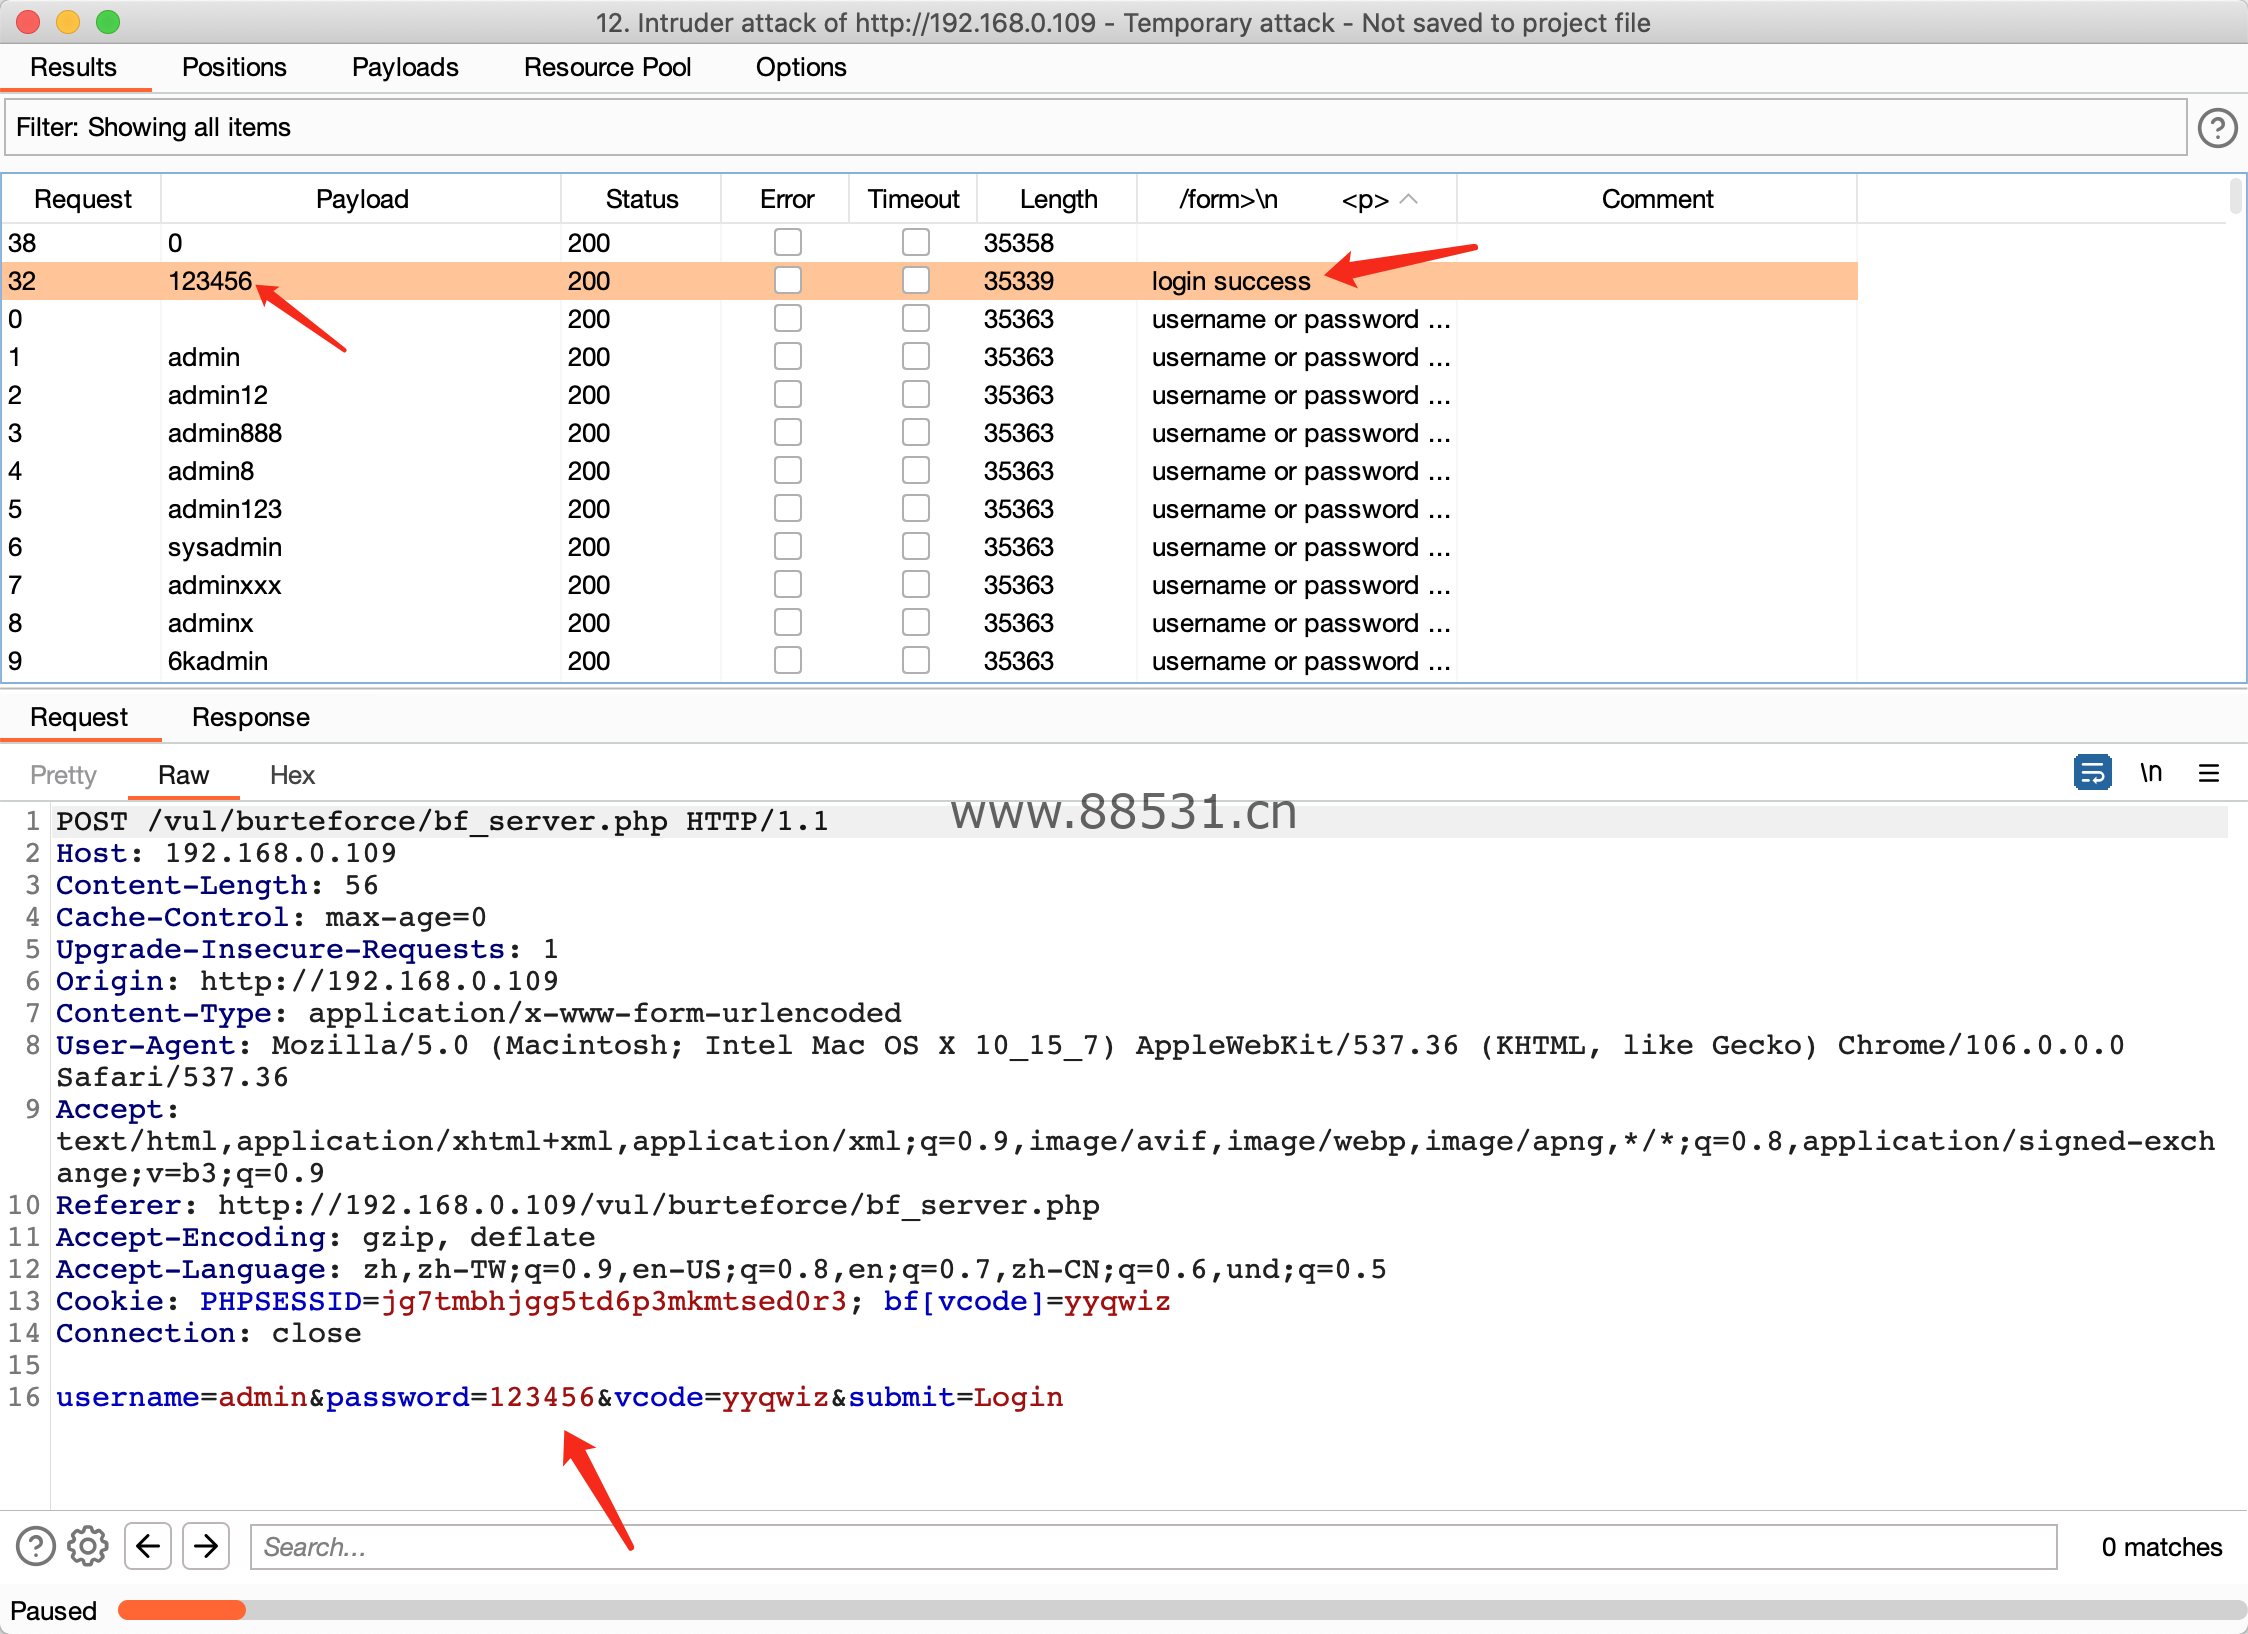The width and height of the screenshot is (2248, 1634).
Task: Click the Content-Length: 56 header
Action: tap(217, 885)
